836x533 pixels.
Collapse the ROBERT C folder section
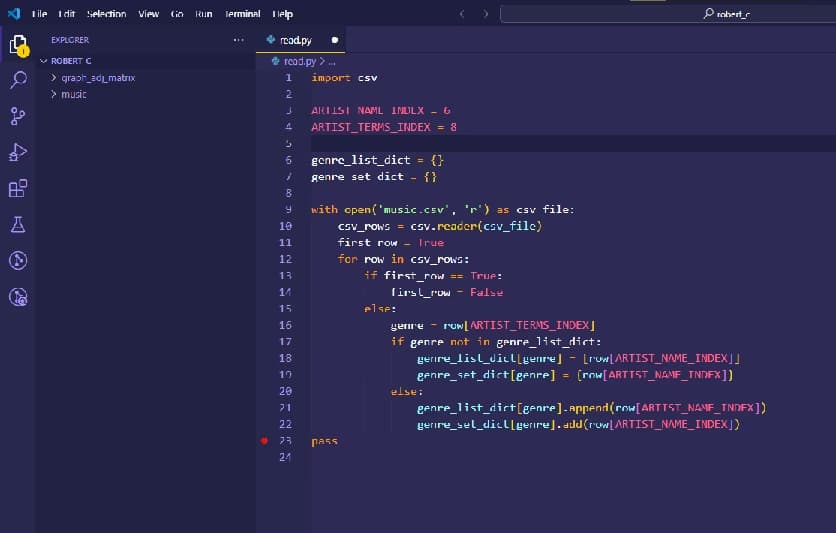click(x=44, y=61)
